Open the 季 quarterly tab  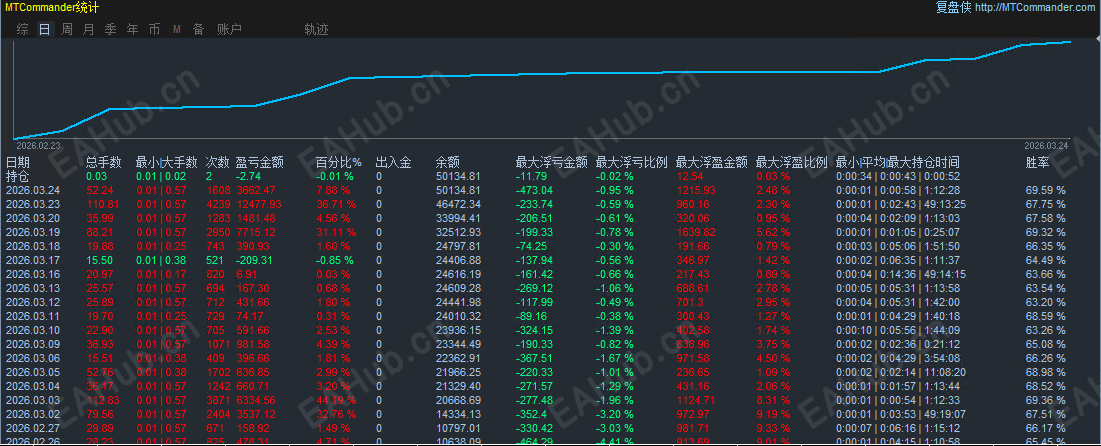[x=110, y=29]
